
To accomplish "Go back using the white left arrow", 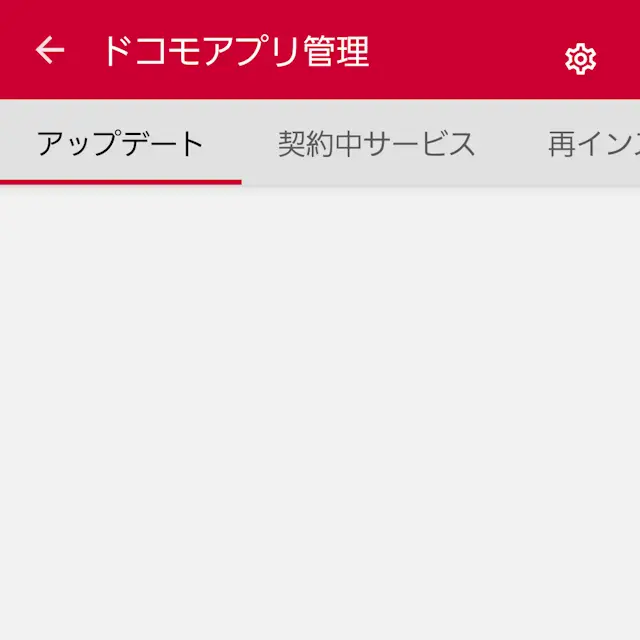I will (50, 50).
